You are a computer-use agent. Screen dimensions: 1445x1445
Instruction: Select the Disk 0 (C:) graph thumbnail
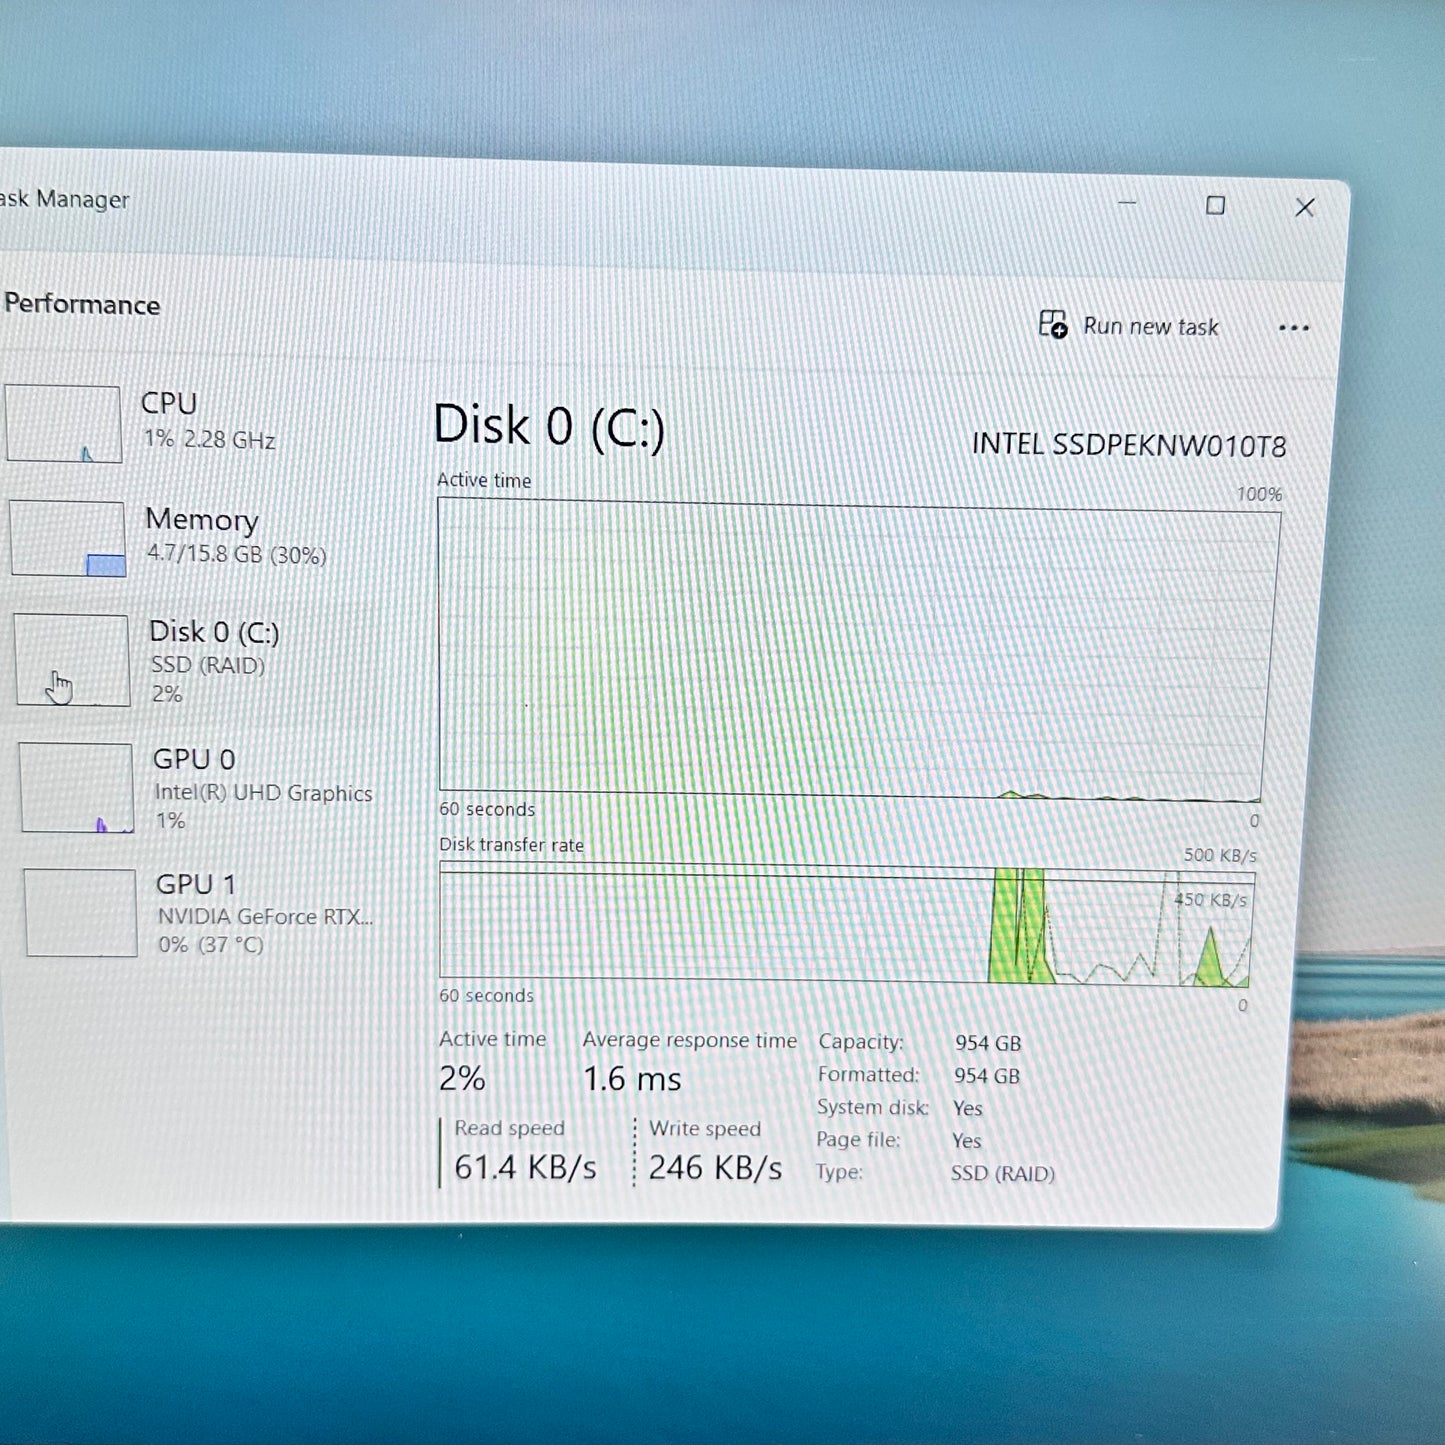click(x=72, y=660)
